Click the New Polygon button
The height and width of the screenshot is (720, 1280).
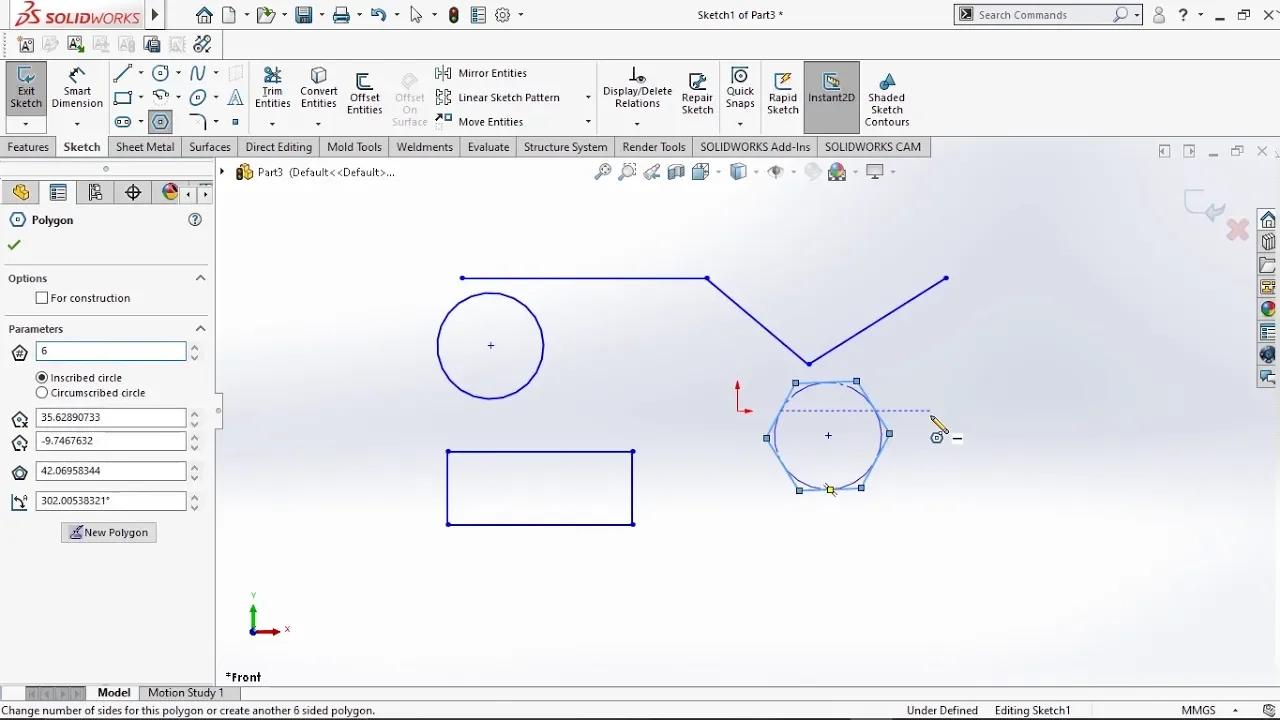click(108, 533)
